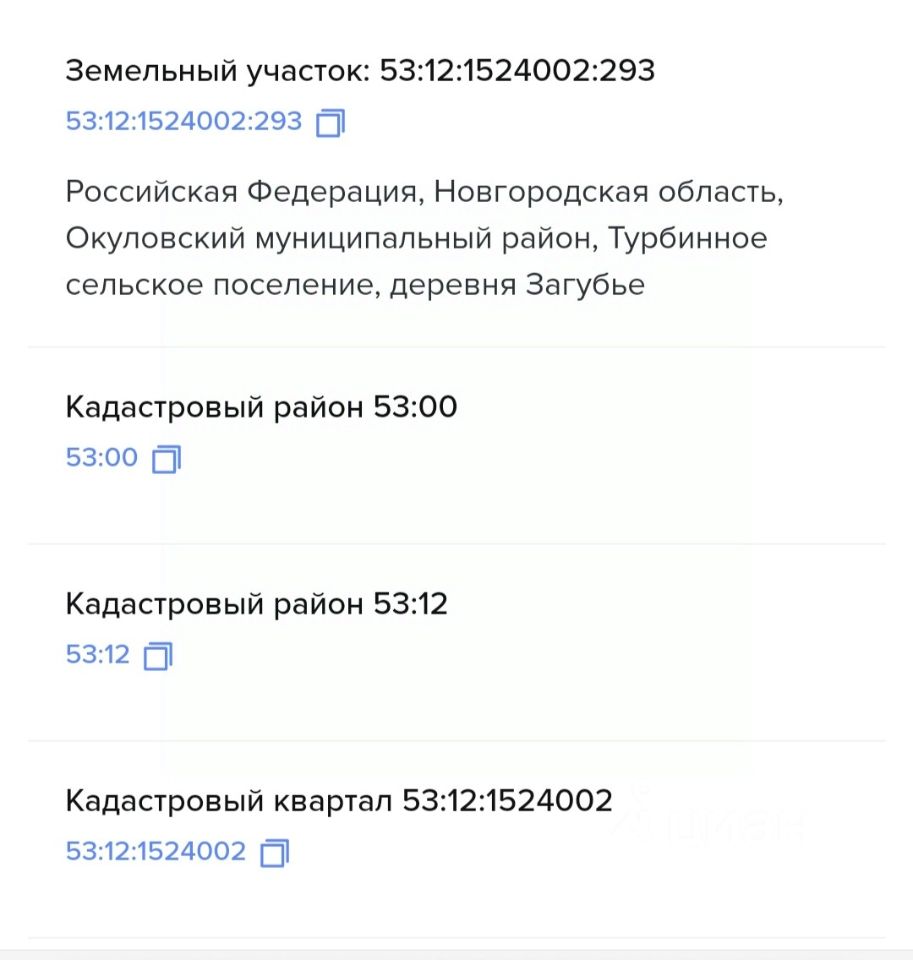
Task: Click "деревня Загубье" in the address
Action: tap(517, 285)
